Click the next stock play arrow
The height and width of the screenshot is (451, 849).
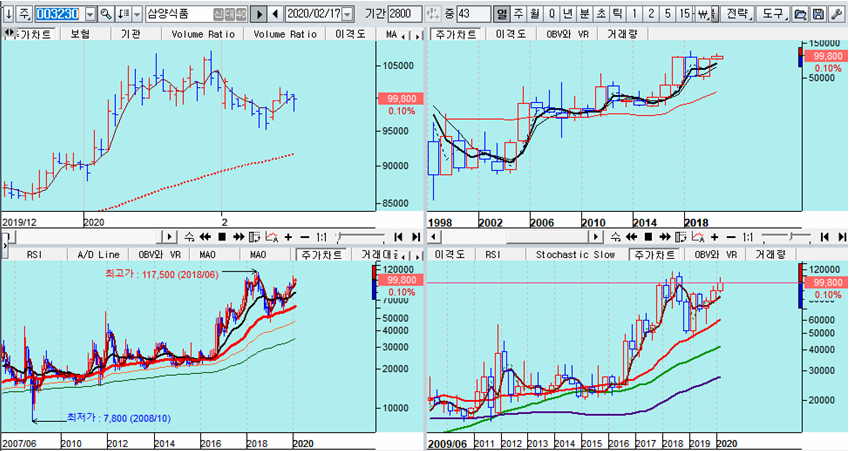[x=260, y=14]
